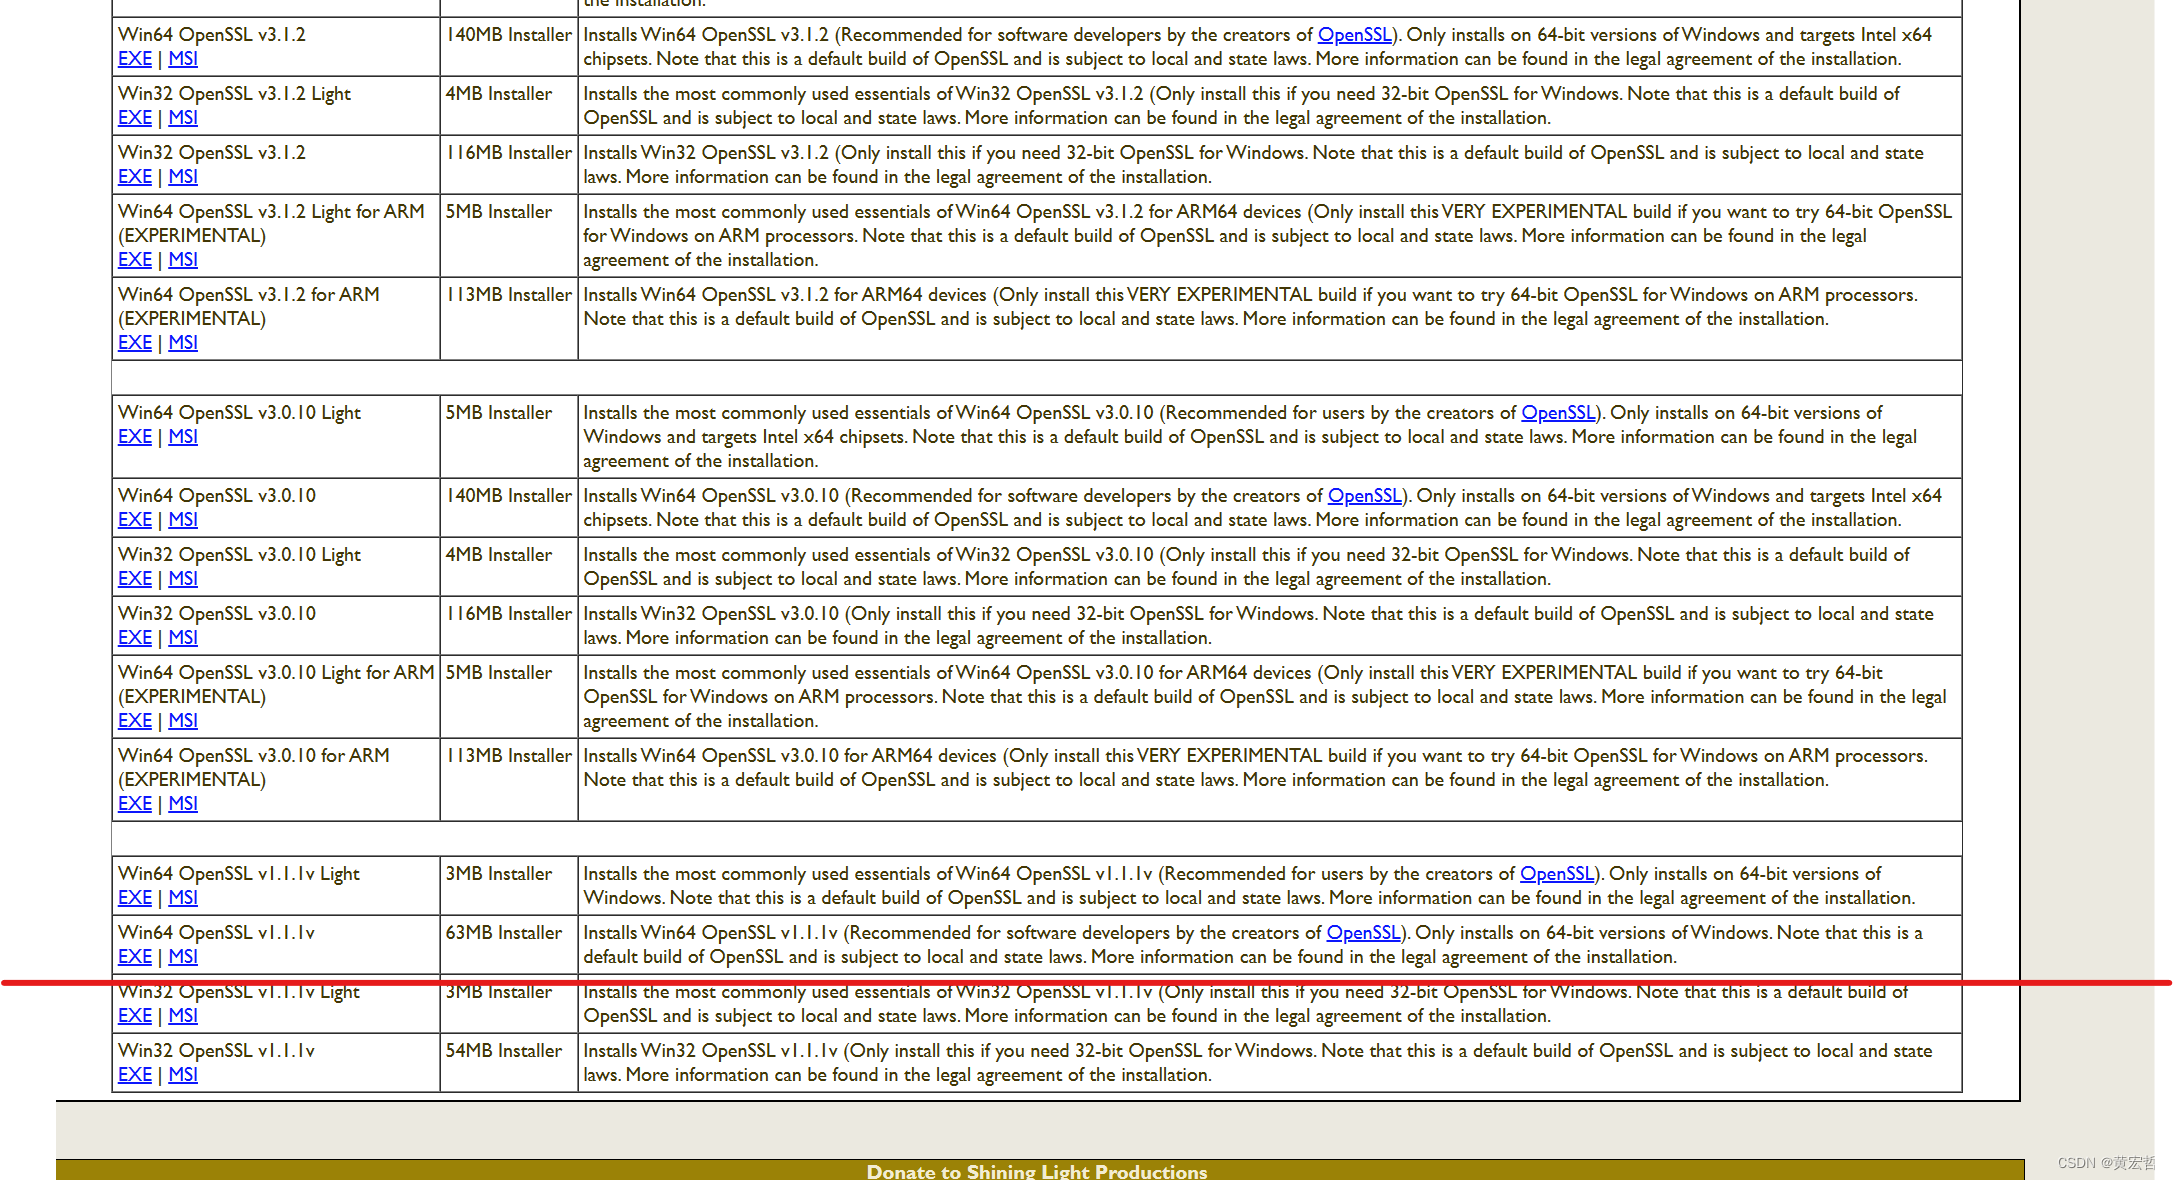This screenshot has width=2173, height=1180.
Task: Download EXE for Win64 OpenSSL v1.1.1v
Action: [x=135, y=957]
